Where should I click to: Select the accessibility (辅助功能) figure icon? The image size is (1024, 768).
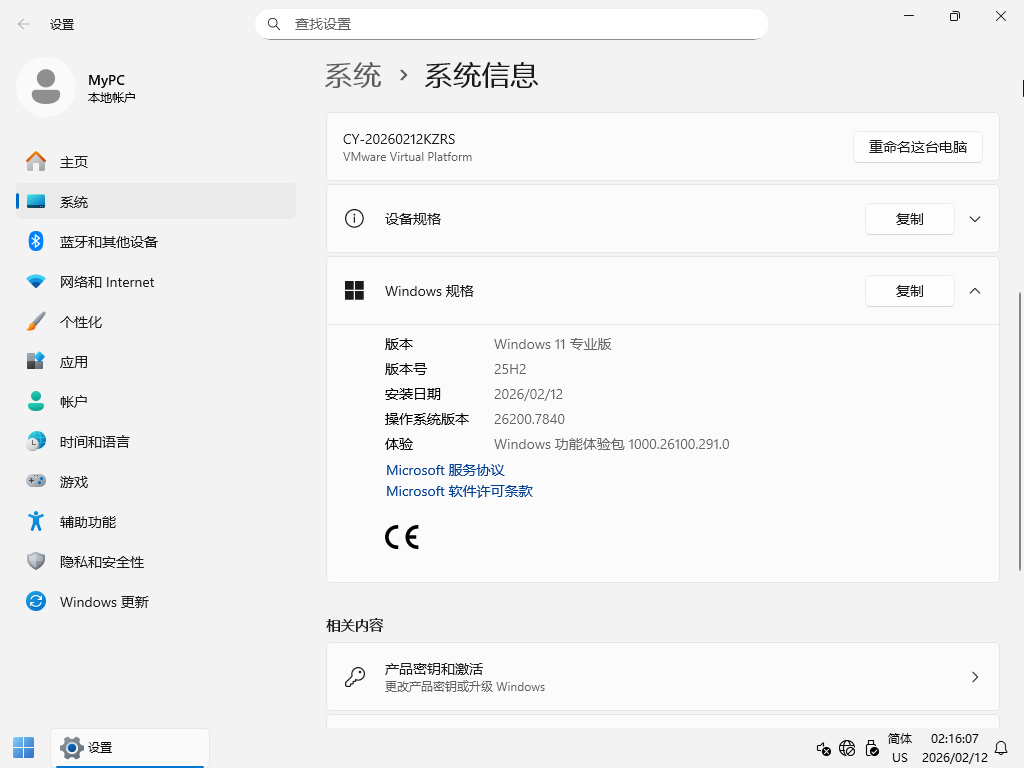point(36,522)
